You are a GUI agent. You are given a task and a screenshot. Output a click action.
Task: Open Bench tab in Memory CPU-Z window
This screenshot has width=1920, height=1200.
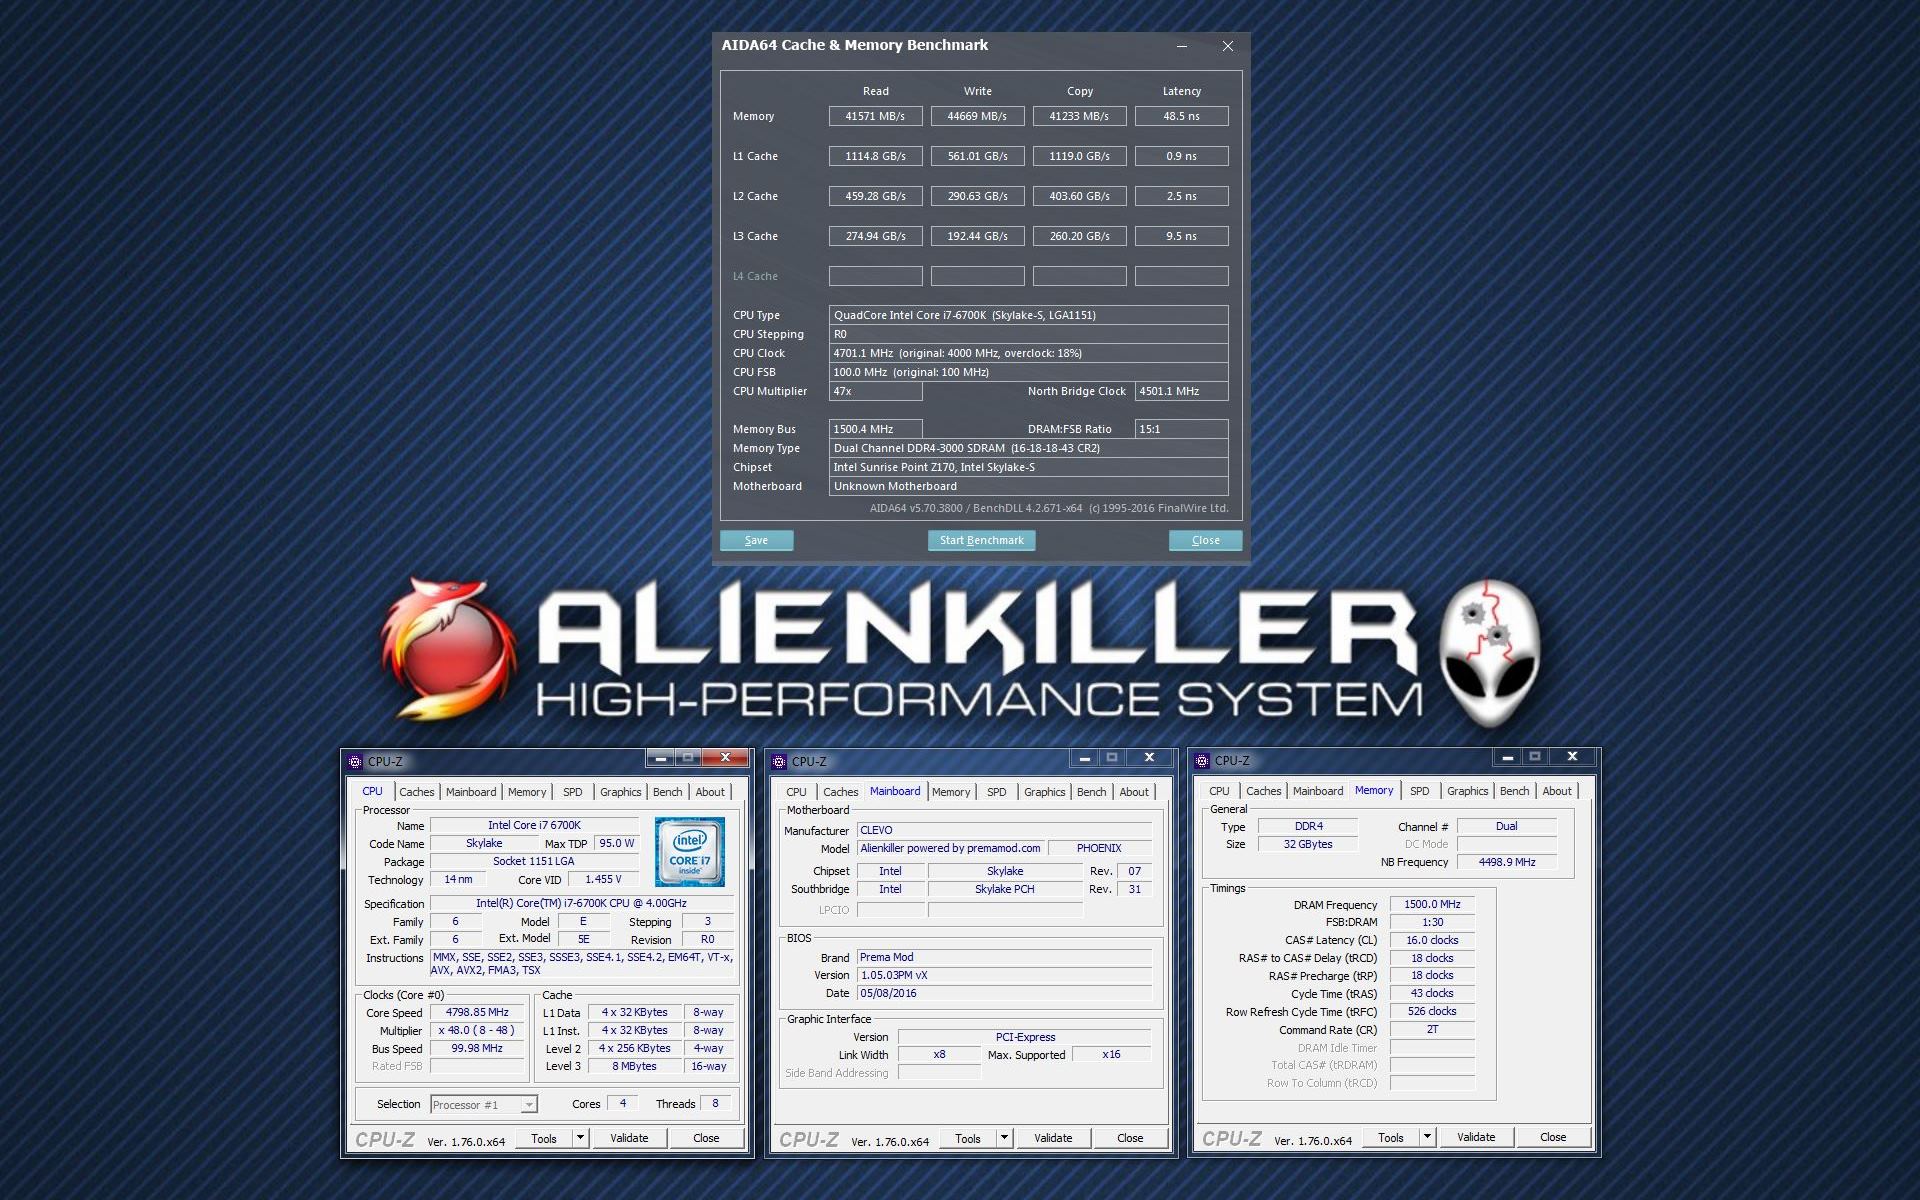(1514, 791)
